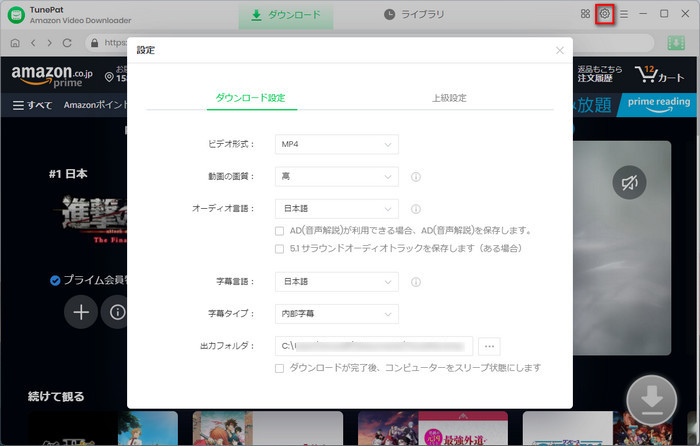Open the Amazon cart icon
This screenshot has height=446, width=700.
659,74
